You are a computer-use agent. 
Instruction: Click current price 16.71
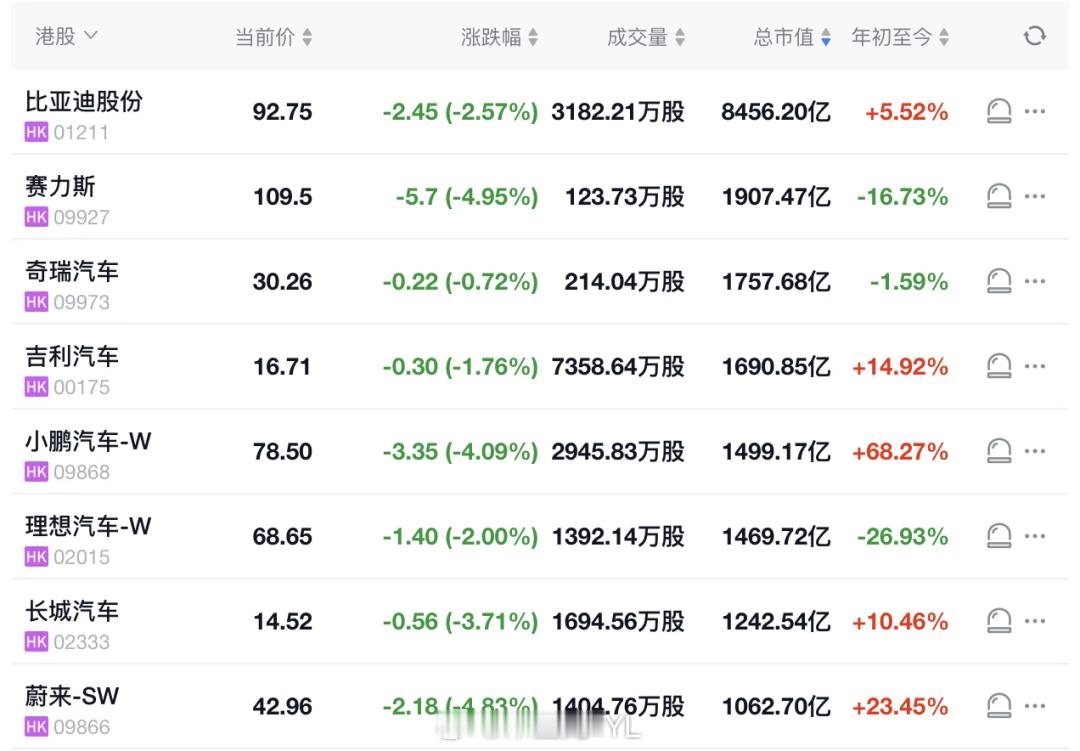(x=282, y=367)
